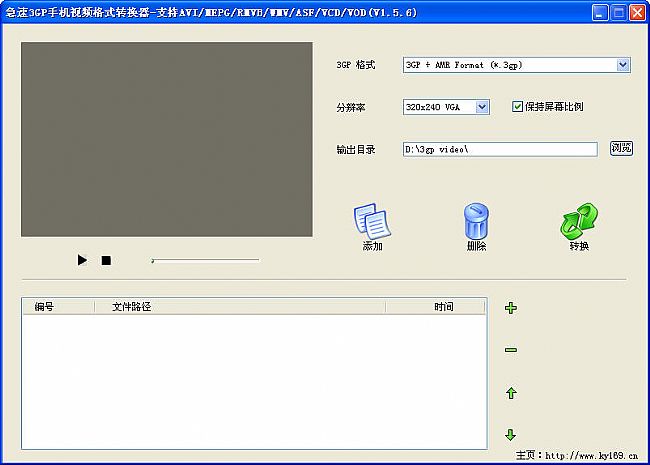The height and width of the screenshot is (465, 650).
Task: Remove file using green minus icon
Action: pos(511,350)
